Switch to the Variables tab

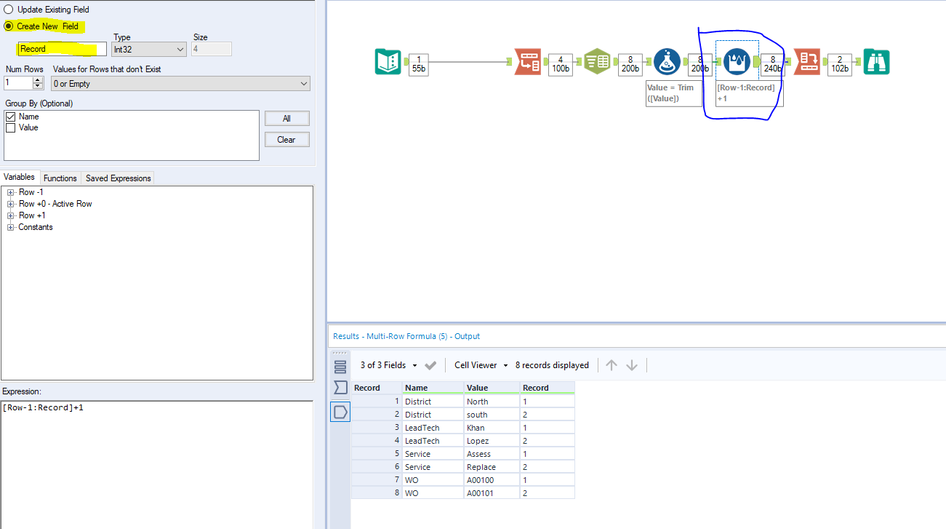(x=19, y=177)
